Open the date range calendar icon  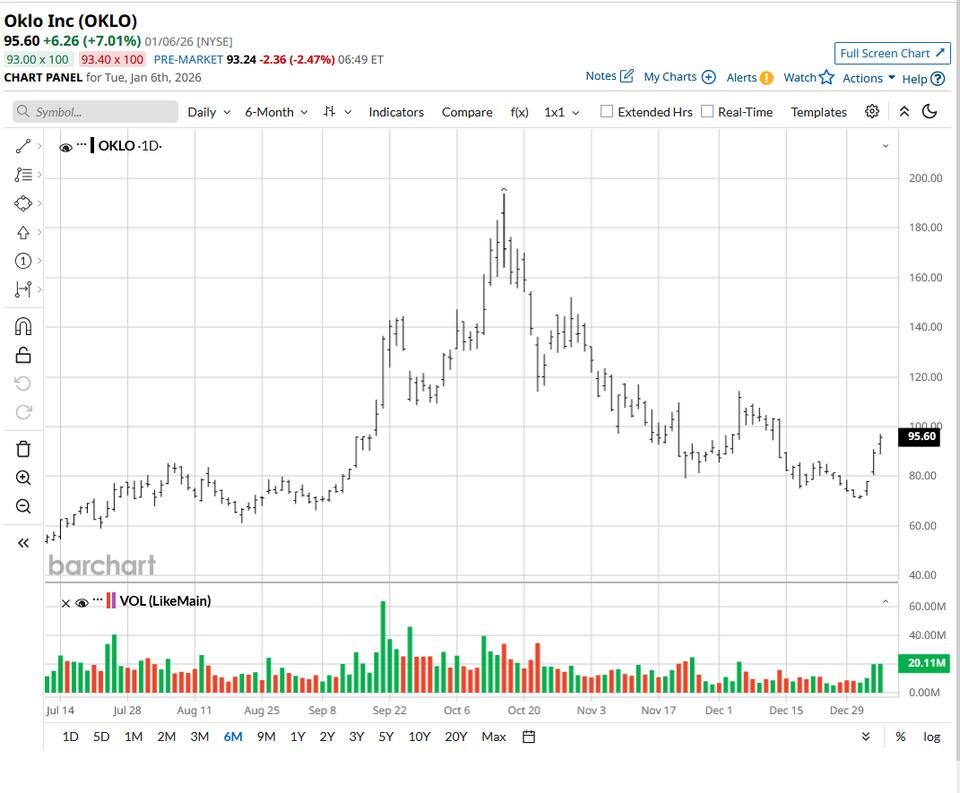coord(529,737)
